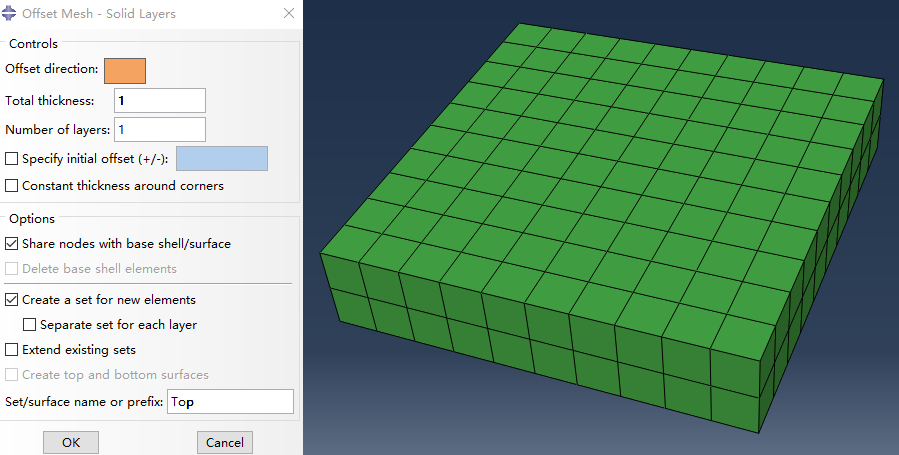Click the Cancel button
899x455 pixels.
click(225, 442)
